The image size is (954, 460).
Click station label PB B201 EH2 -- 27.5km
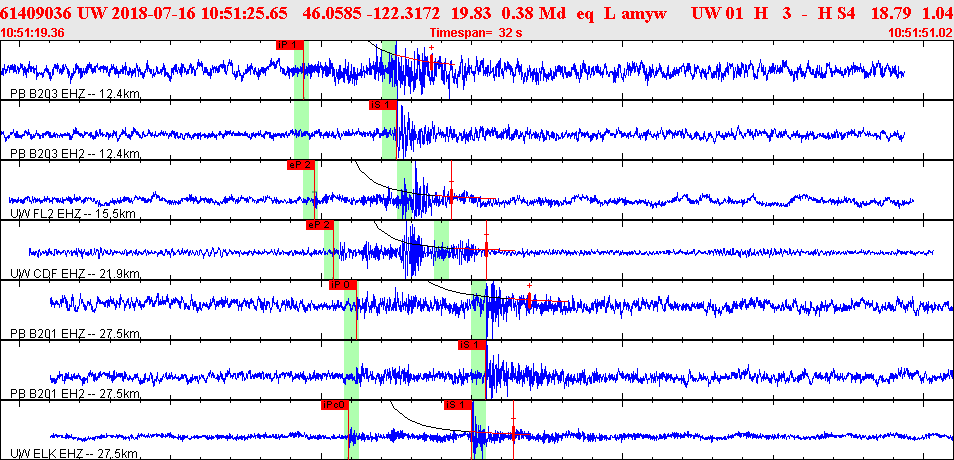pos(76,393)
